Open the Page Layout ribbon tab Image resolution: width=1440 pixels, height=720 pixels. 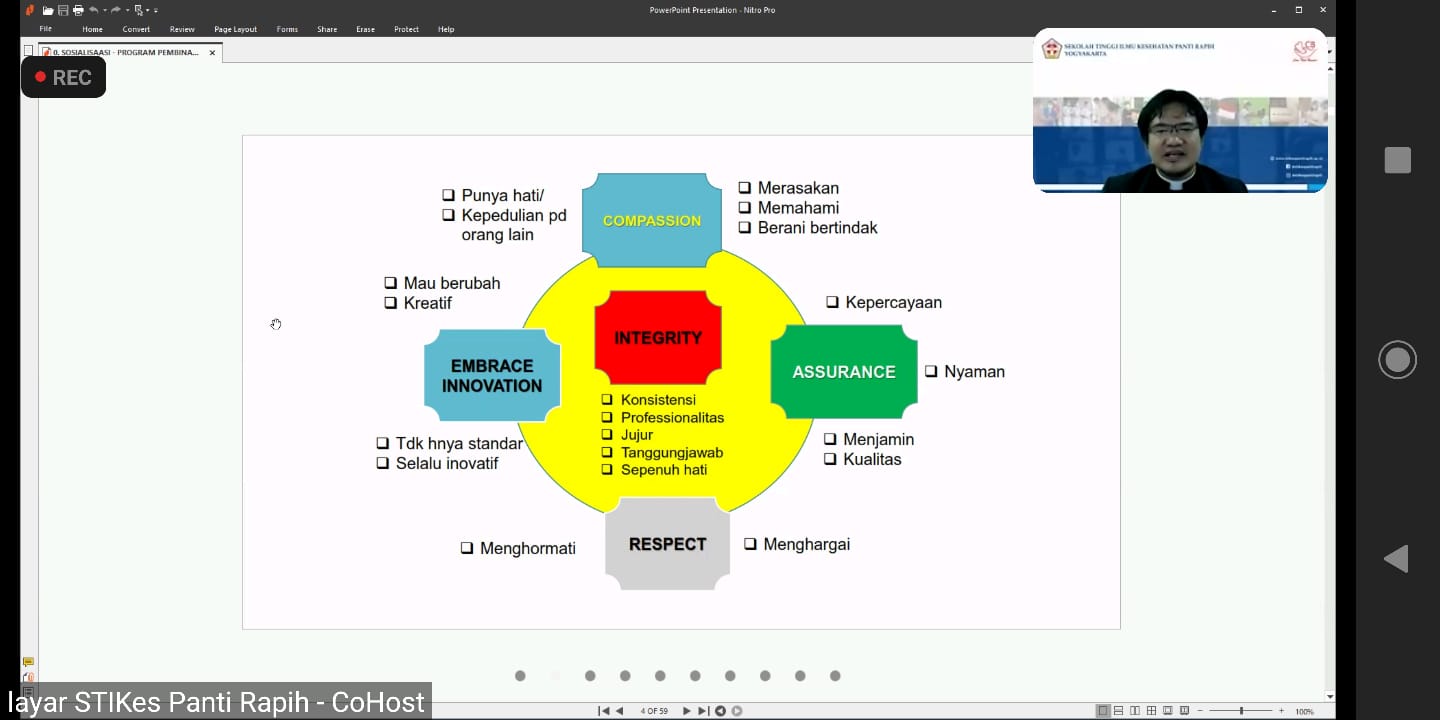[x=235, y=29]
